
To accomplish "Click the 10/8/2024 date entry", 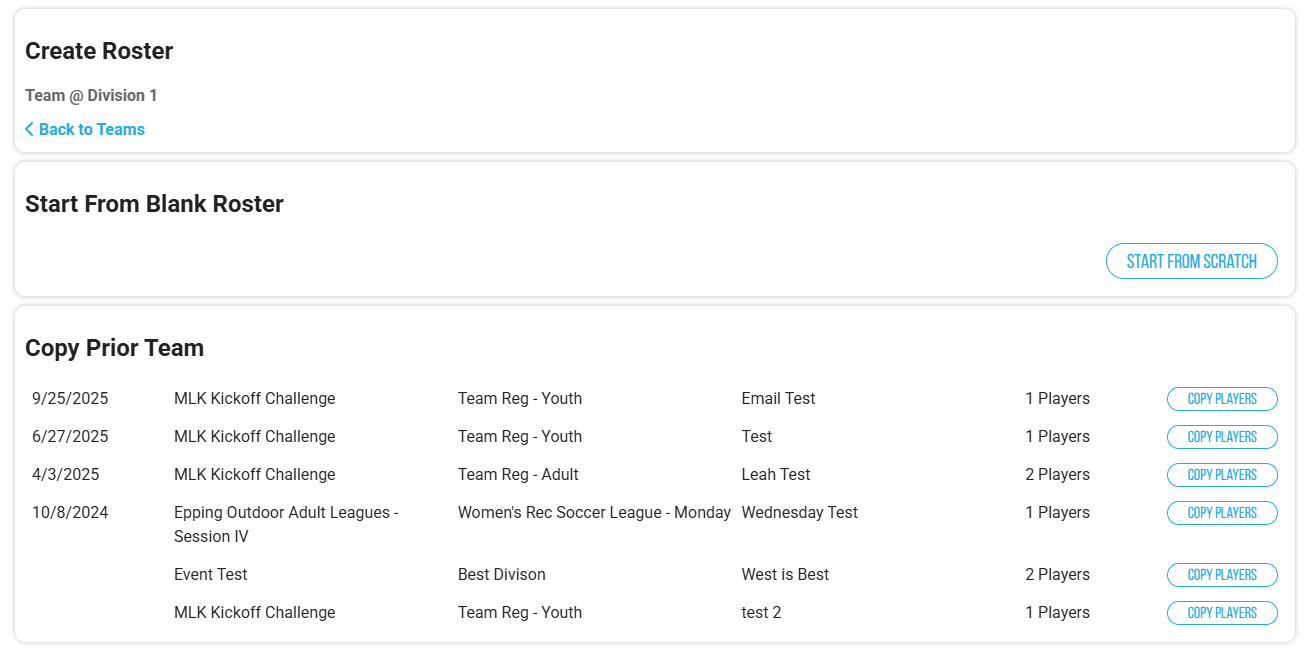I will 70,513.
